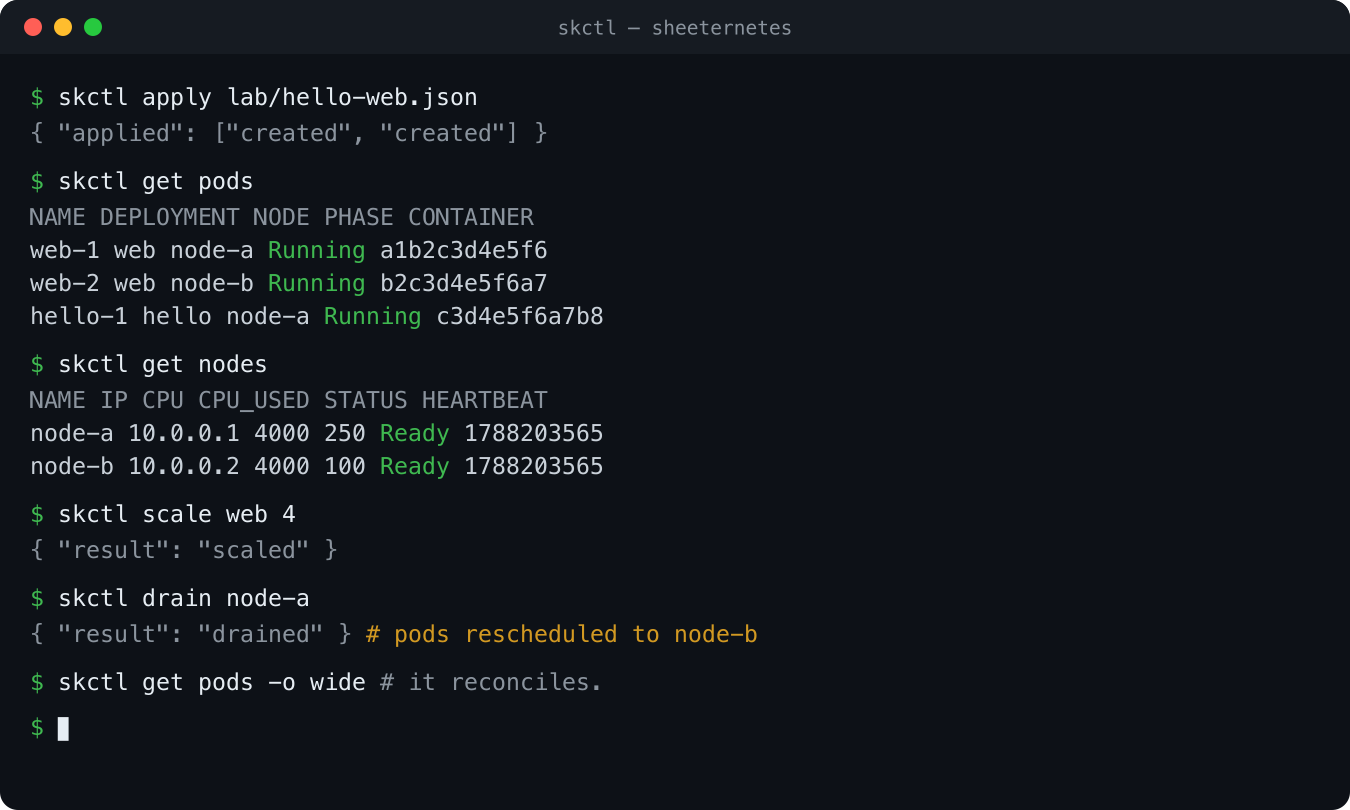This screenshot has height=810, width=1350.
Task: Click the window title "skctl — sheeternetes"
Action: 675,28
